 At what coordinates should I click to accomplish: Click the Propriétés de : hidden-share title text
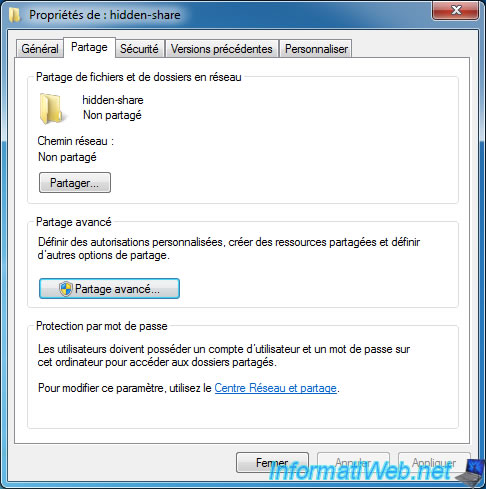[105, 15]
